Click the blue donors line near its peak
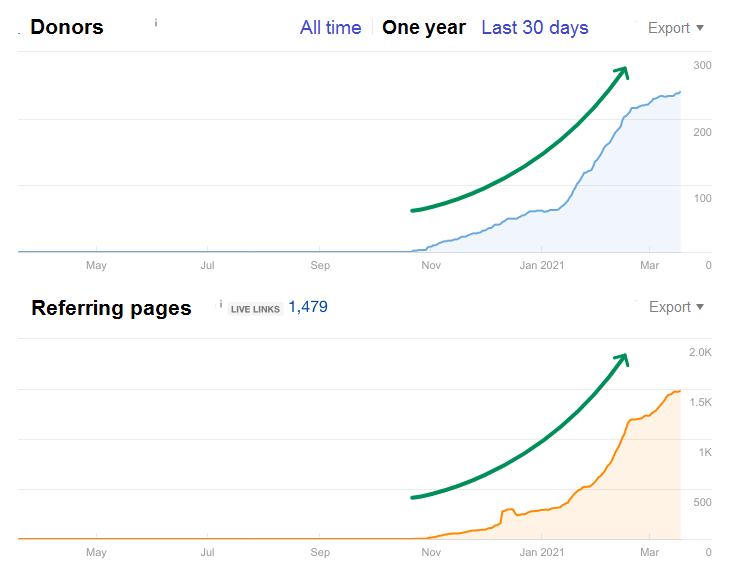This screenshot has width=733, height=572. point(676,93)
